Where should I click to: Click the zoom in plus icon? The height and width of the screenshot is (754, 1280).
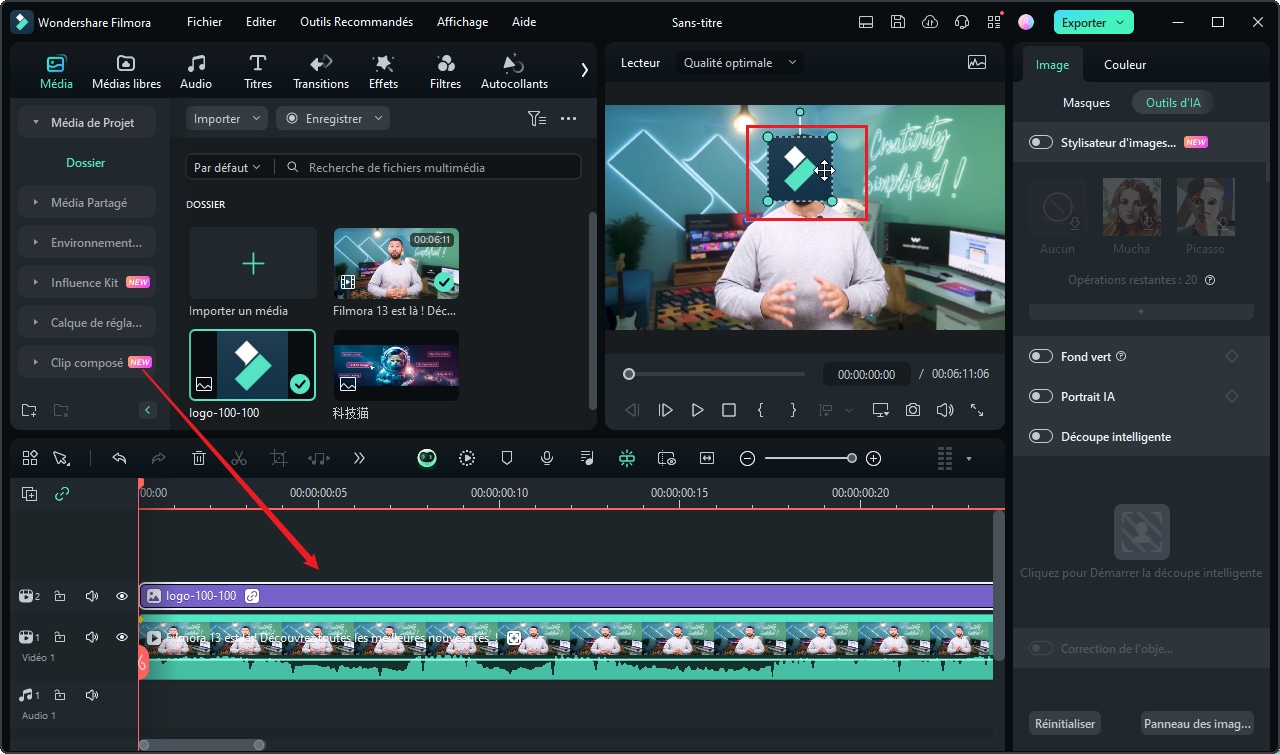(x=873, y=458)
